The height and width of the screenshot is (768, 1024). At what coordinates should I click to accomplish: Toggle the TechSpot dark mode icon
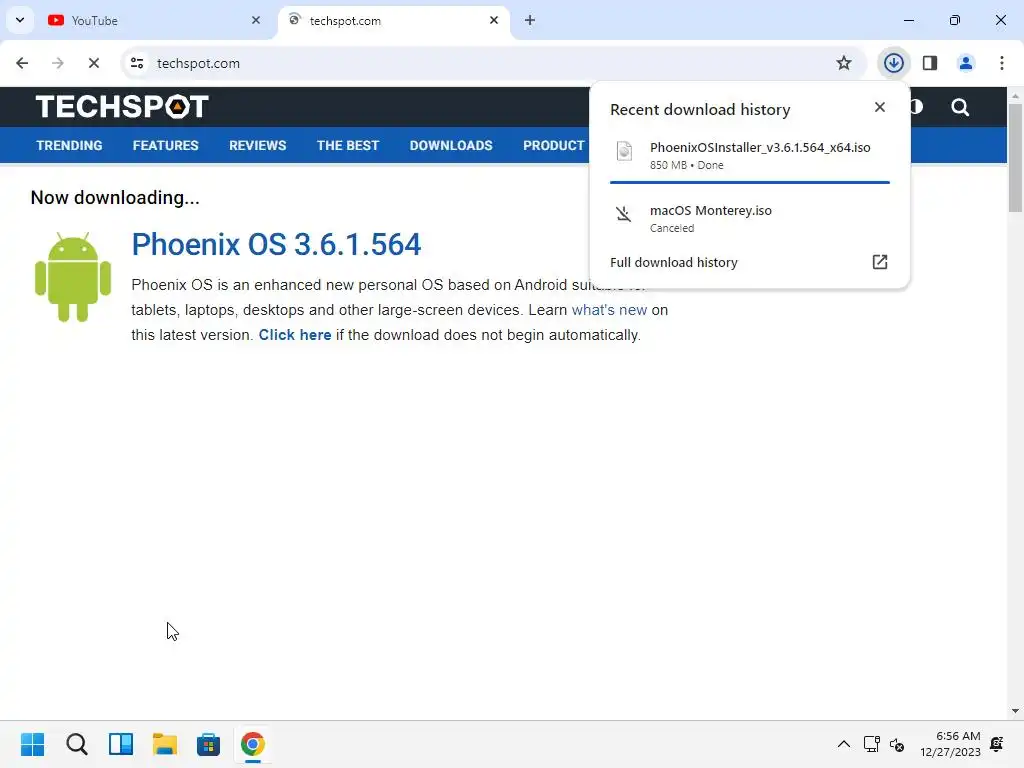coord(917,107)
